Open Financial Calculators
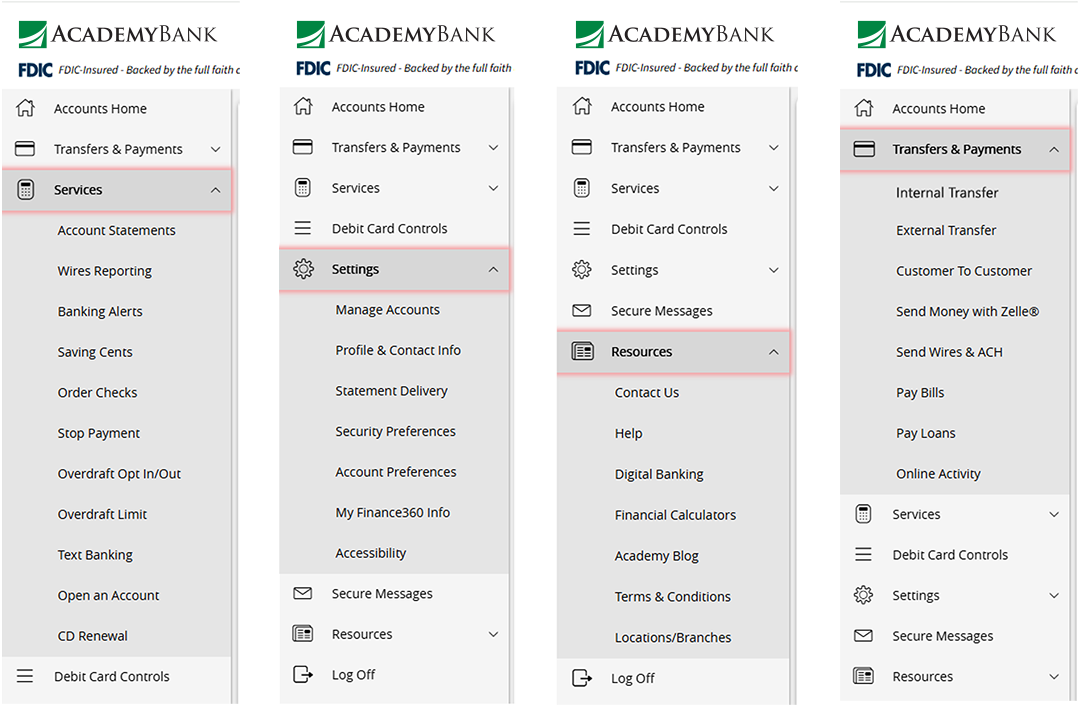The height and width of the screenshot is (707, 1080). pyautogui.click(x=675, y=515)
